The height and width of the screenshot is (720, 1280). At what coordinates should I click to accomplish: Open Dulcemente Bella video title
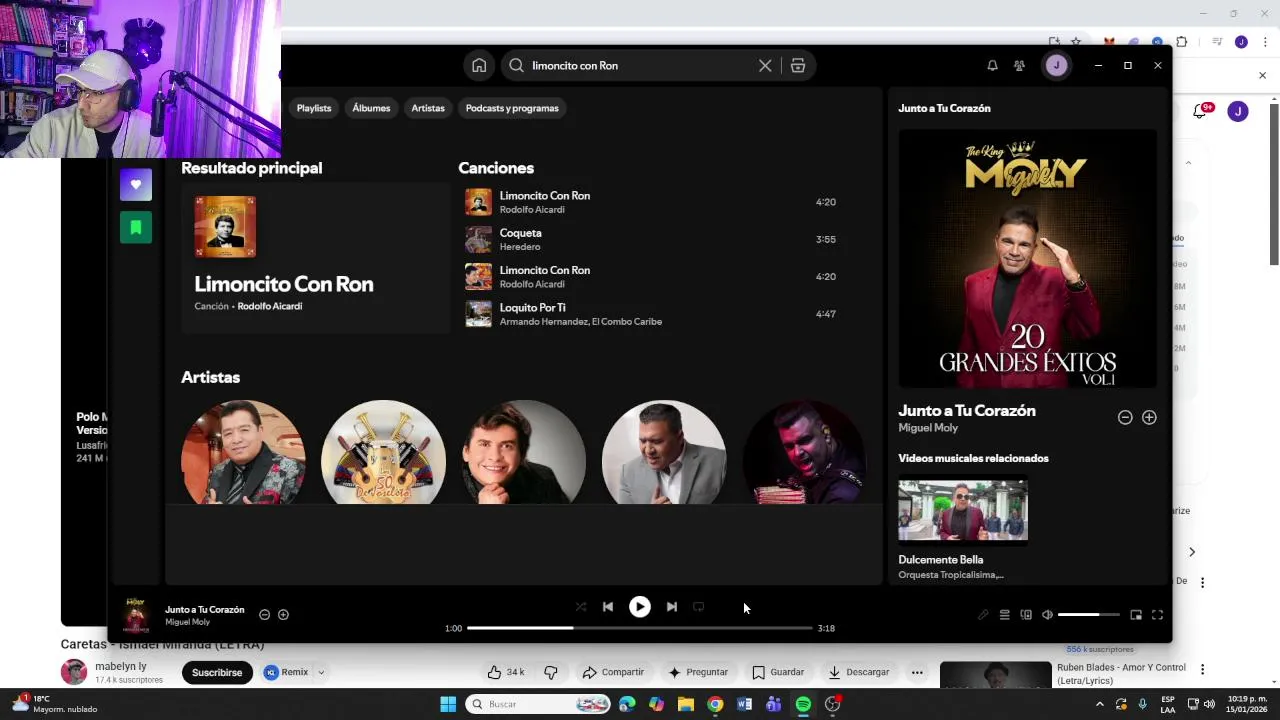[941, 560]
